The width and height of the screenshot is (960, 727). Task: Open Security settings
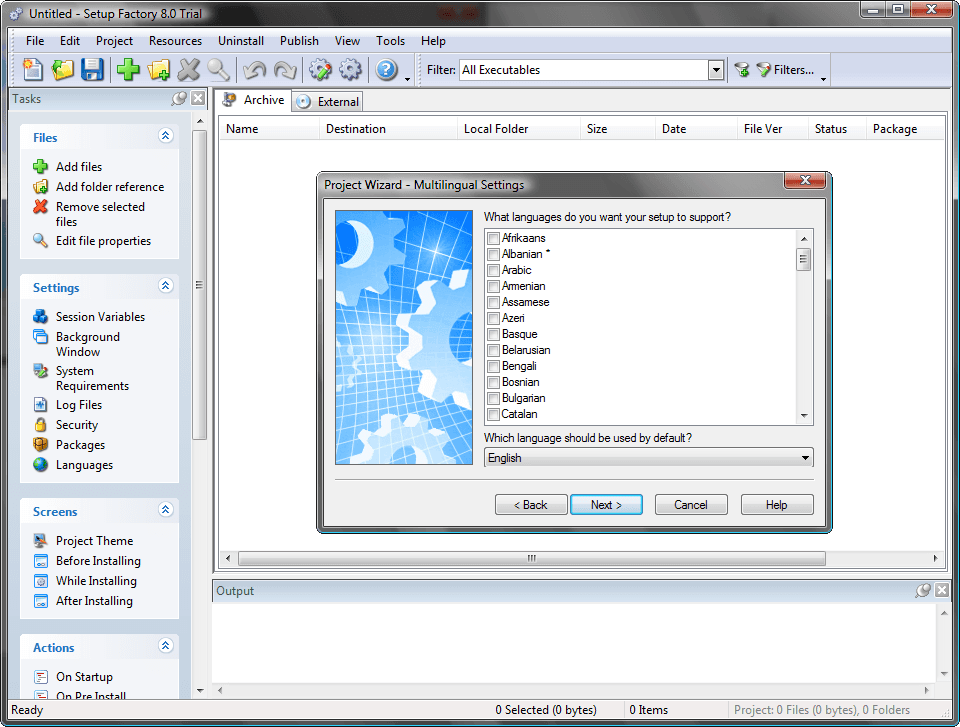click(x=77, y=425)
